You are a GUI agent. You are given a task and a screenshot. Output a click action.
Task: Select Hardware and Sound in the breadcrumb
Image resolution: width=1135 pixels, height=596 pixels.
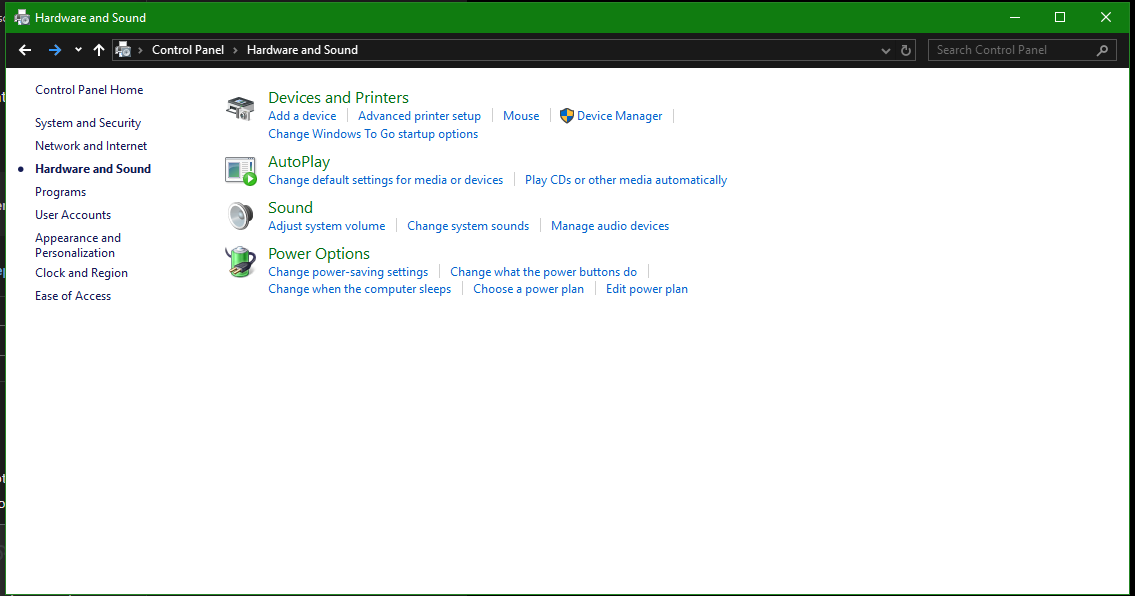tap(303, 50)
